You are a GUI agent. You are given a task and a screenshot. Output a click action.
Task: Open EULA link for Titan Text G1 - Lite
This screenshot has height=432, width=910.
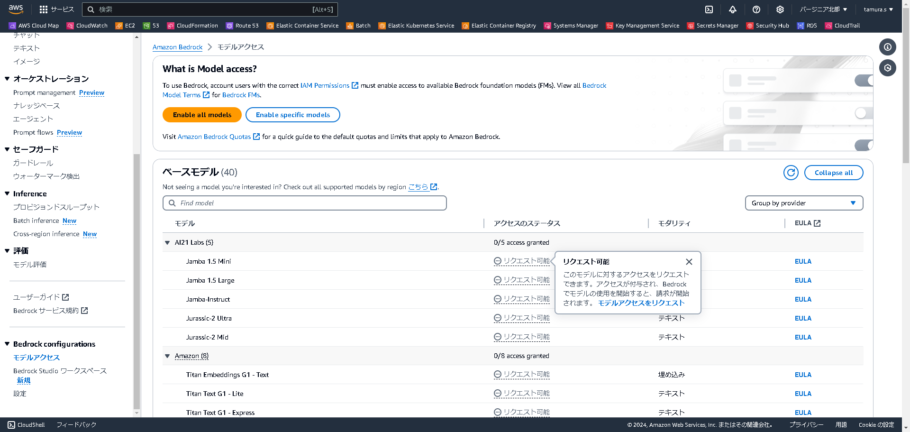[803, 394]
